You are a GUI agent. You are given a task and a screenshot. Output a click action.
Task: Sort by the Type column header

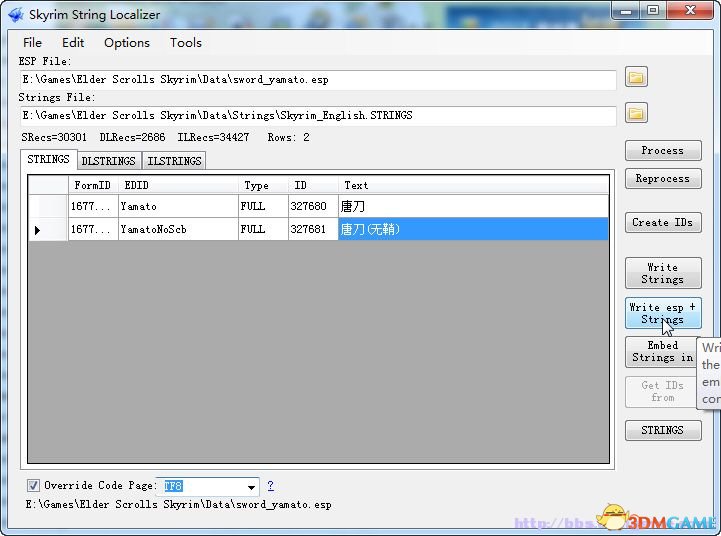click(263, 185)
